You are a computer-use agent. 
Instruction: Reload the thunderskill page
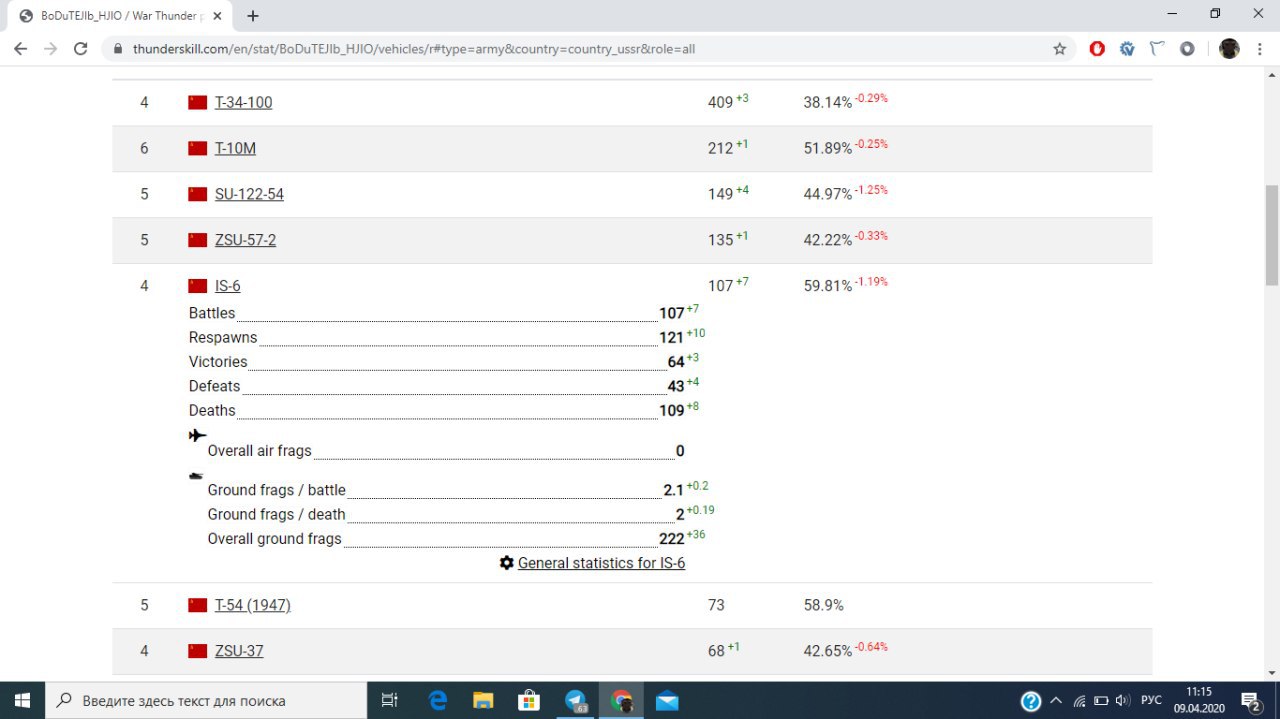point(81,48)
